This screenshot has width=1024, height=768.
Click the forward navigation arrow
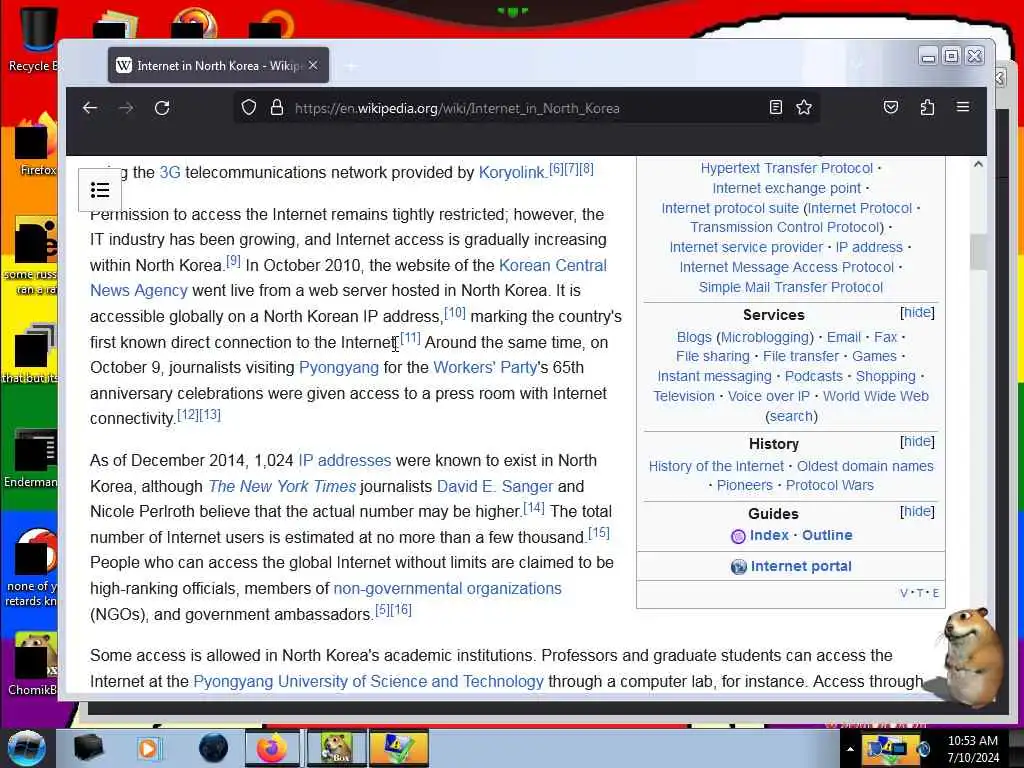(x=126, y=108)
